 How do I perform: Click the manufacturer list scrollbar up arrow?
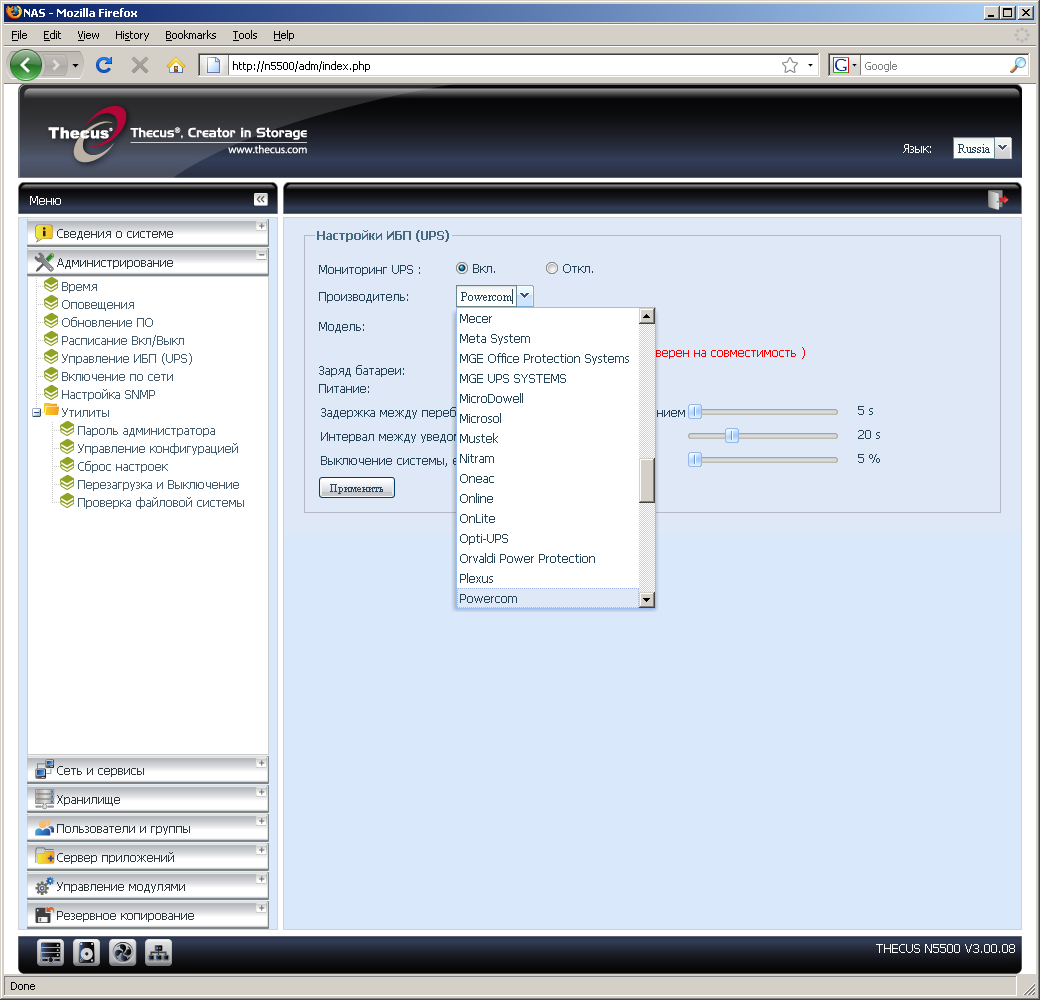(647, 316)
